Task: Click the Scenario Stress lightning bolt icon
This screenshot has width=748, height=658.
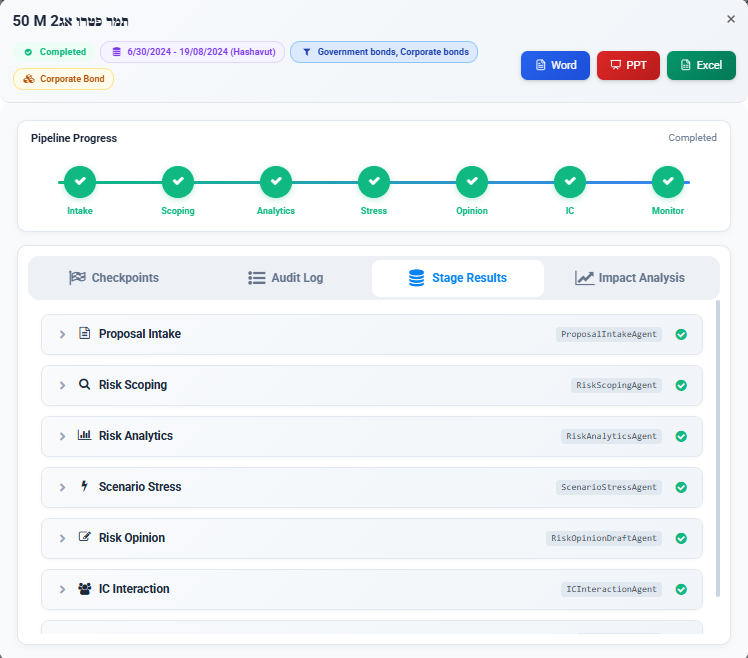Action: tap(84, 486)
